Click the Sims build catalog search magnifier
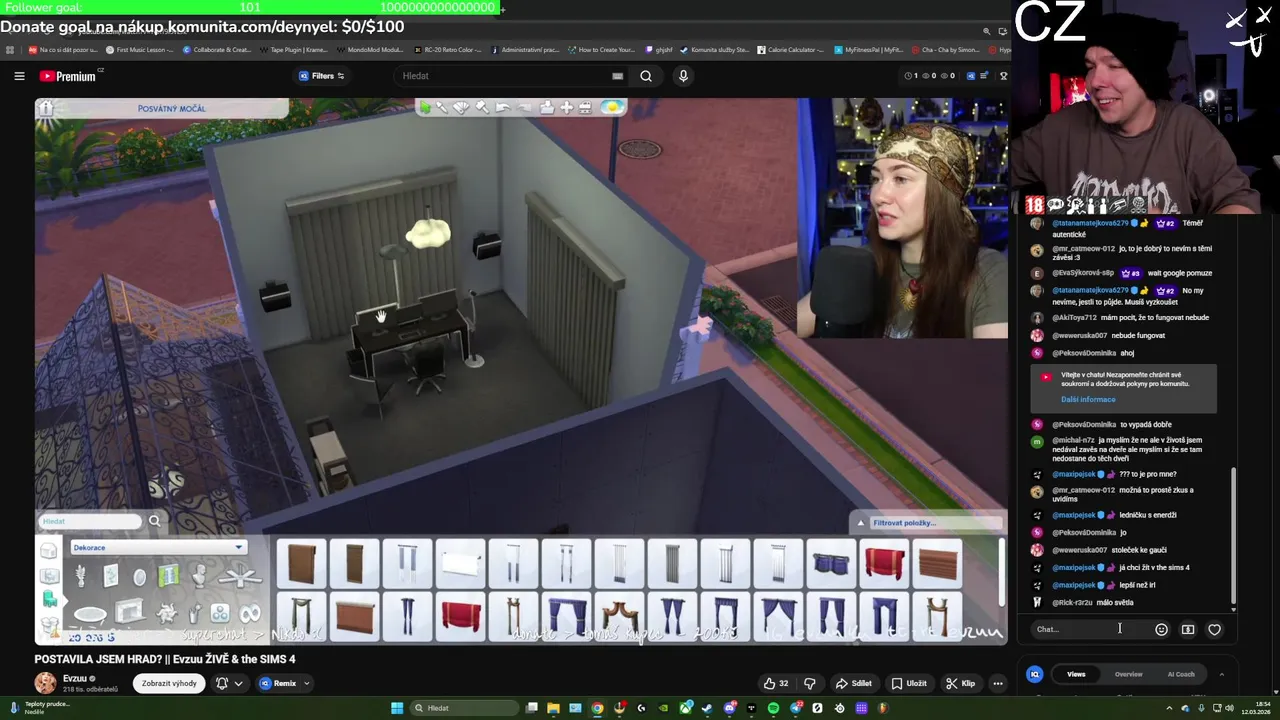Viewport: 1280px width, 720px height. pyautogui.click(x=154, y=521)
